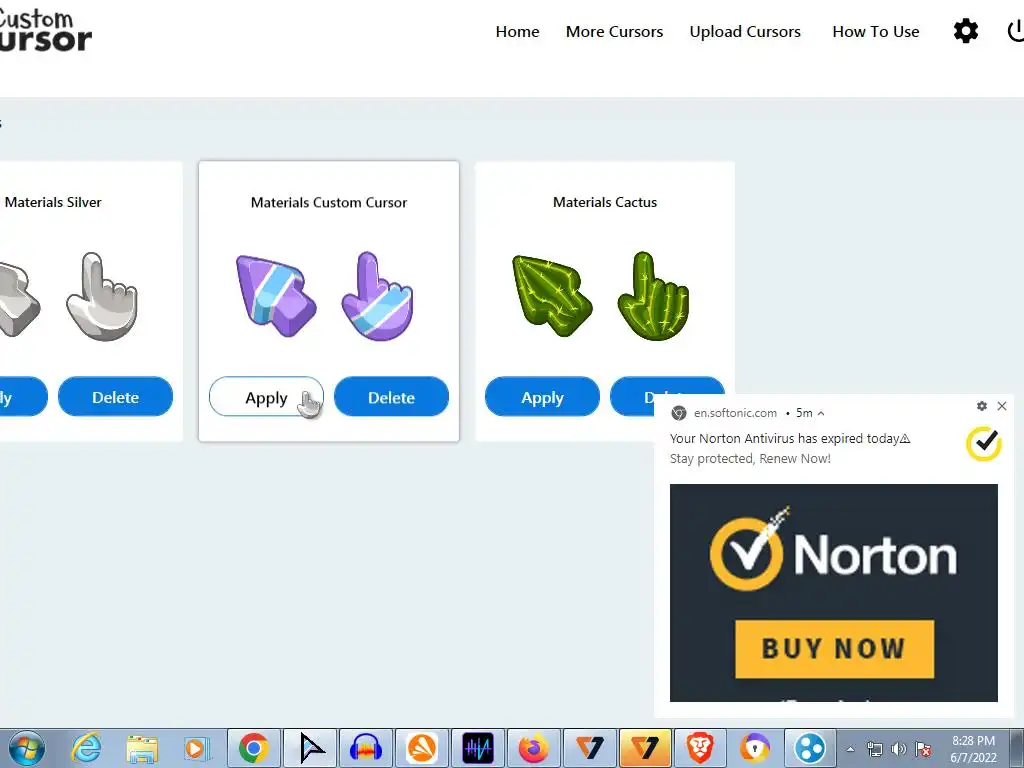Click the Custom Cursor logo
Image resolution: width=1024 pixels, height=768 pixels.
click(x=44, y=30)
